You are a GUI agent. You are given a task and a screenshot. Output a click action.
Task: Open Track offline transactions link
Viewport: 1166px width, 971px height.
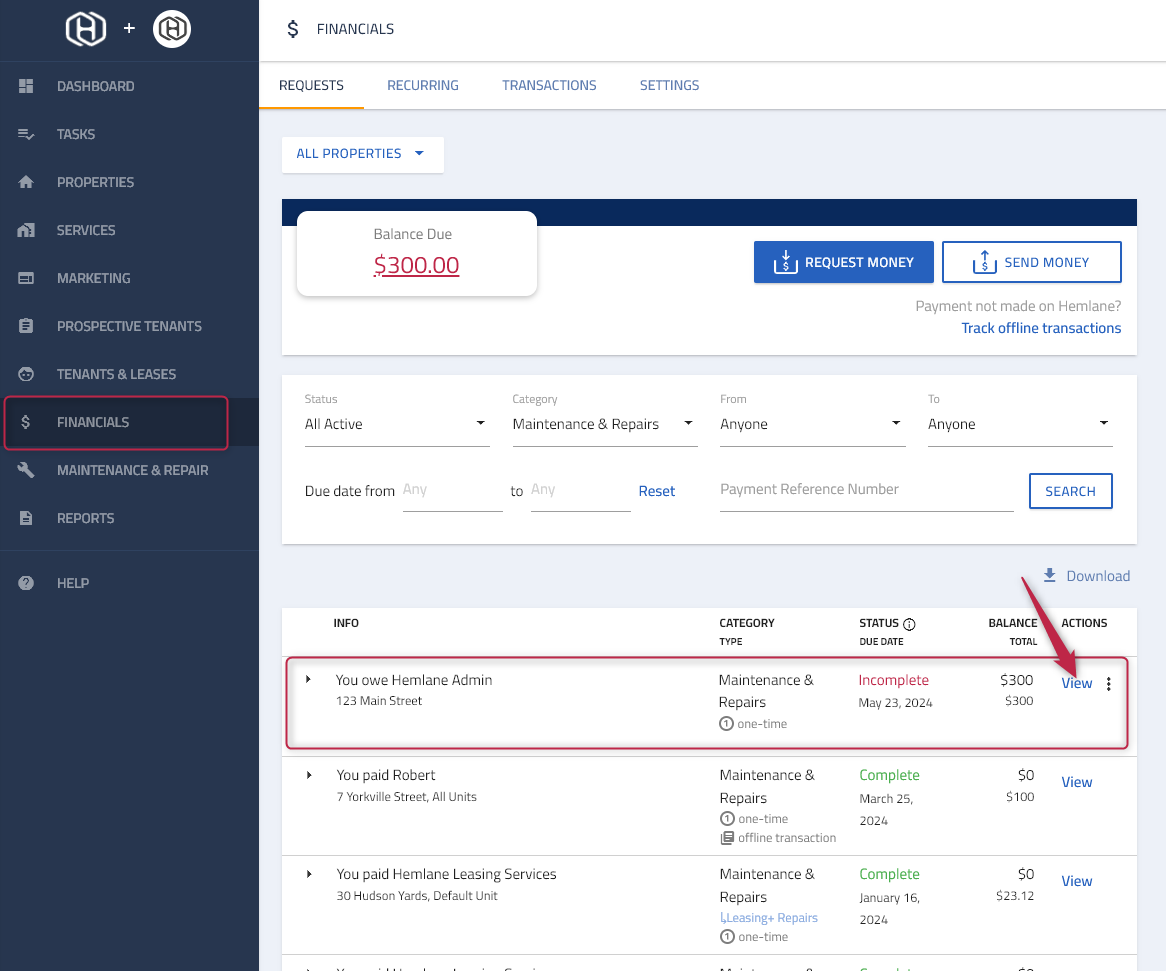click(x=1040, y=328)
